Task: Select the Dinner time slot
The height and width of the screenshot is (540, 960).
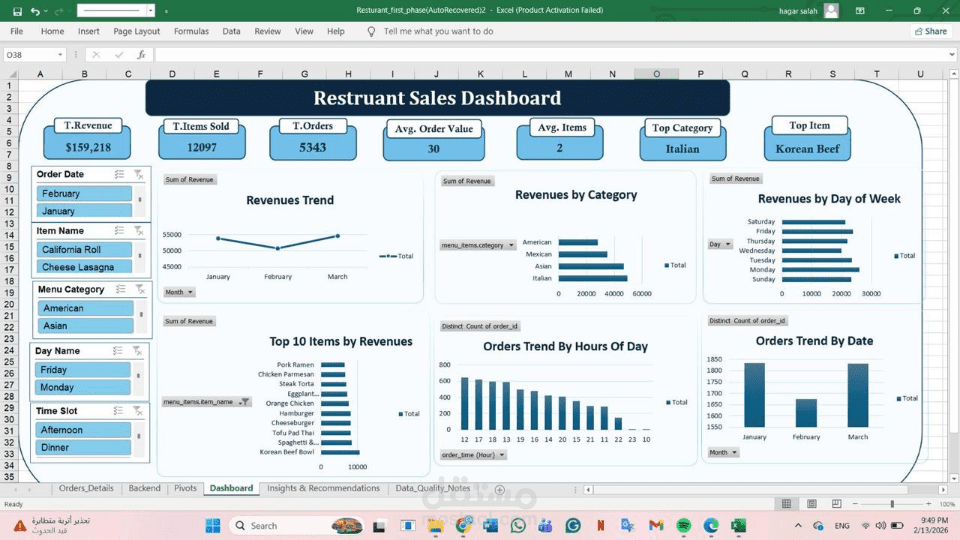Action: [x=83, y=448]
